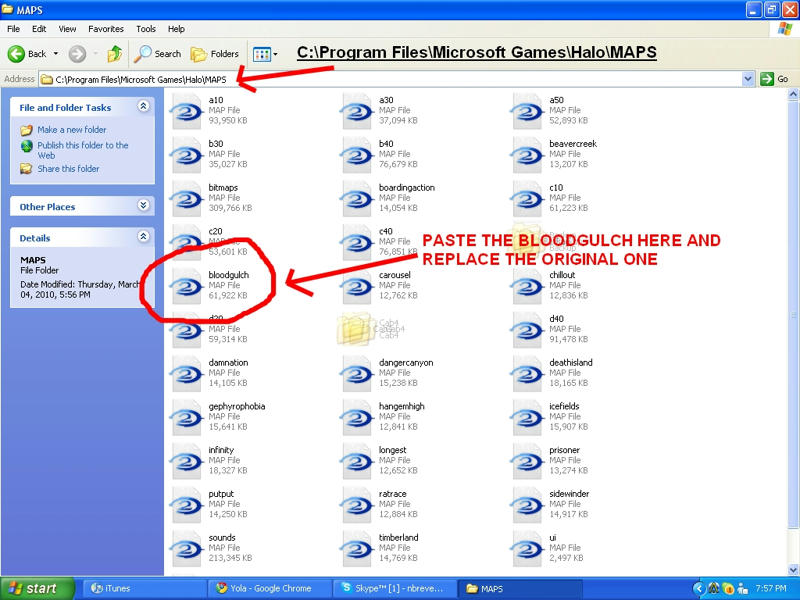
Task: Click the b30 map file icon
Action: 187,155
